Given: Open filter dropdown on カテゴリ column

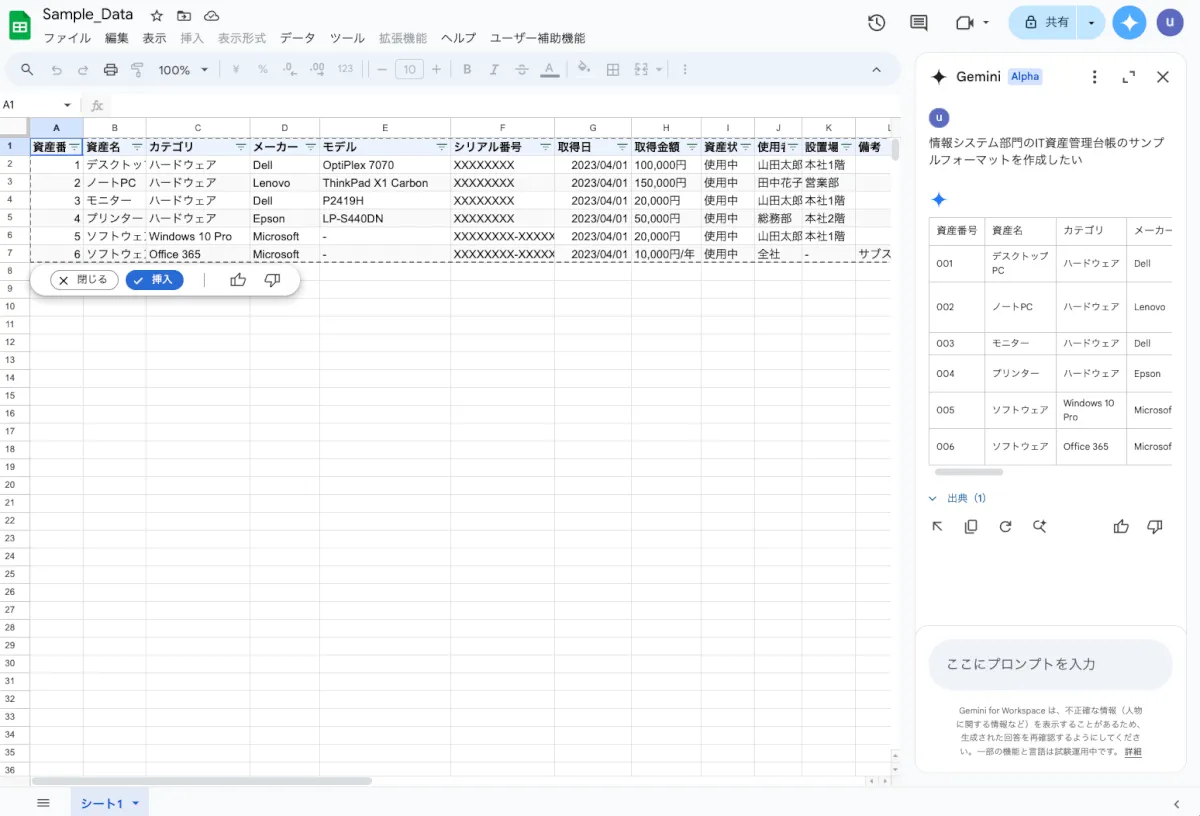Looking at the screenshot, I should point(240,147).
